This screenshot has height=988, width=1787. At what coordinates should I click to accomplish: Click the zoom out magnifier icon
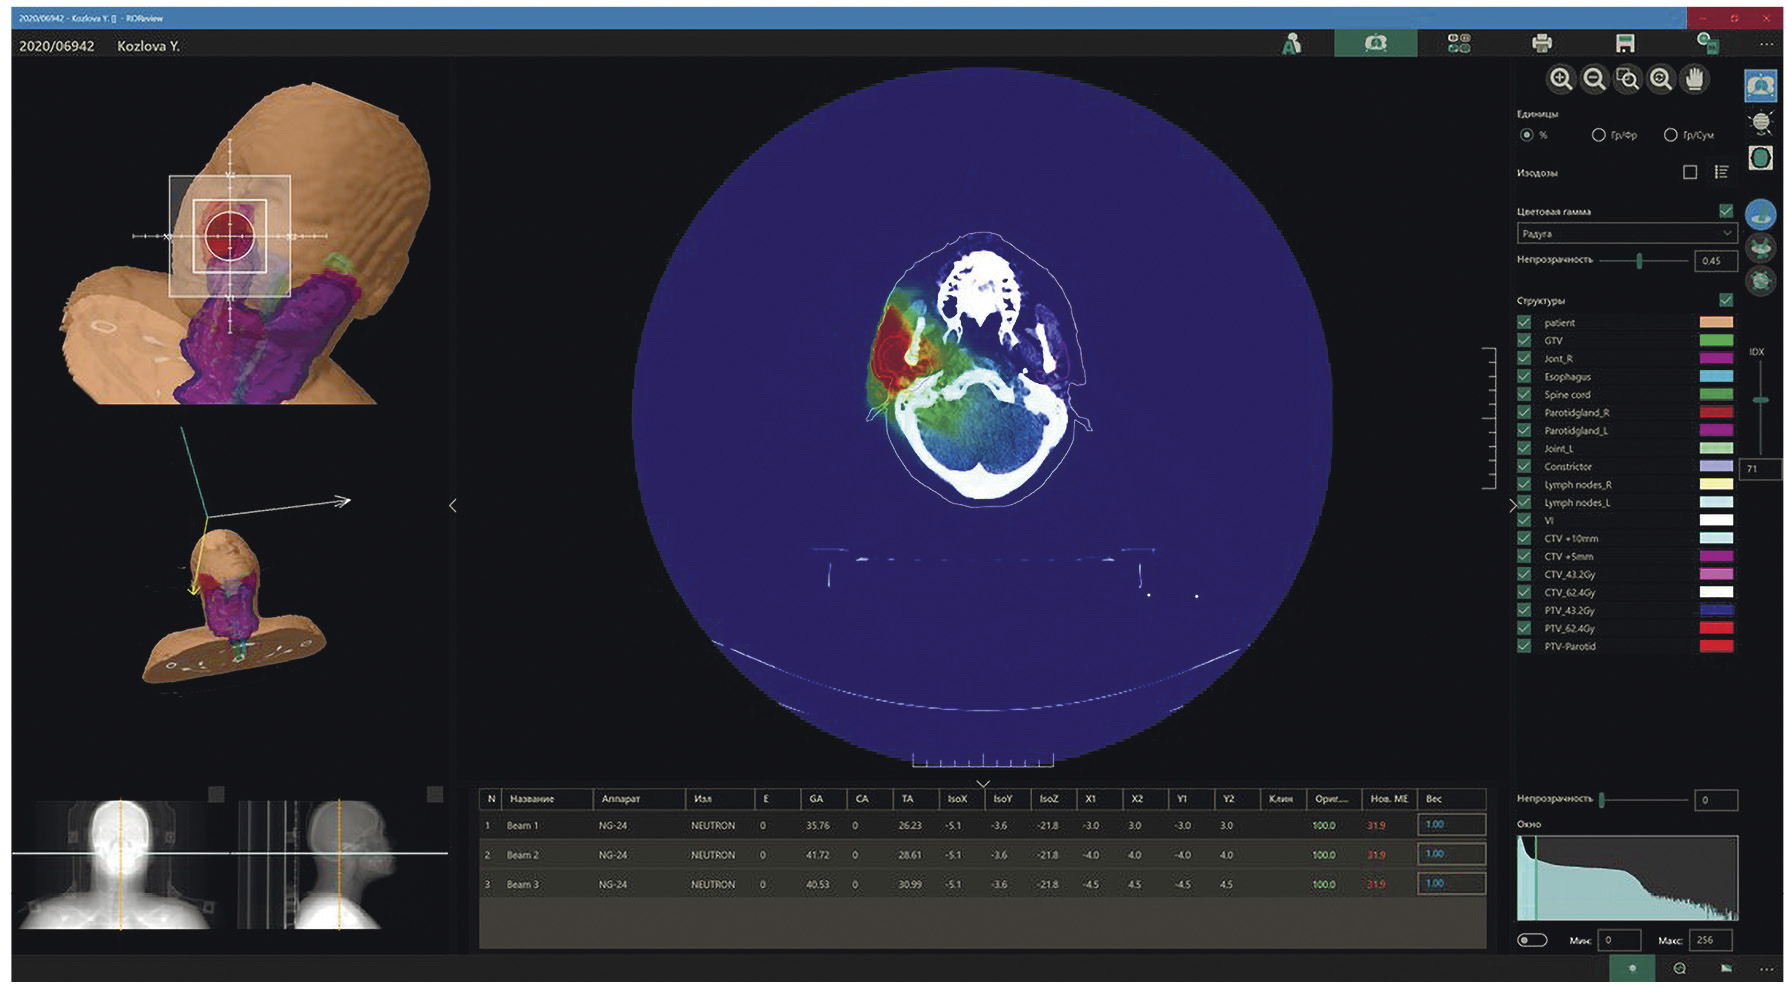pyautogui.click(x=1594, y=80)
